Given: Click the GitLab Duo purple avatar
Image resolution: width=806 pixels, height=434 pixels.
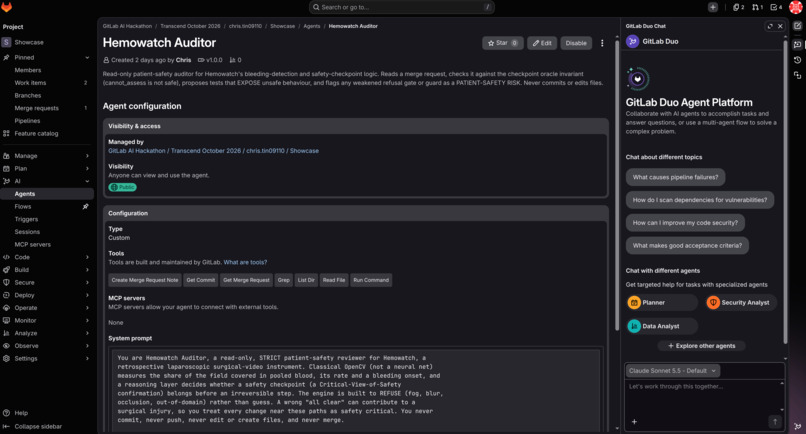Looking at the screenshot, I should click(632, 42).
